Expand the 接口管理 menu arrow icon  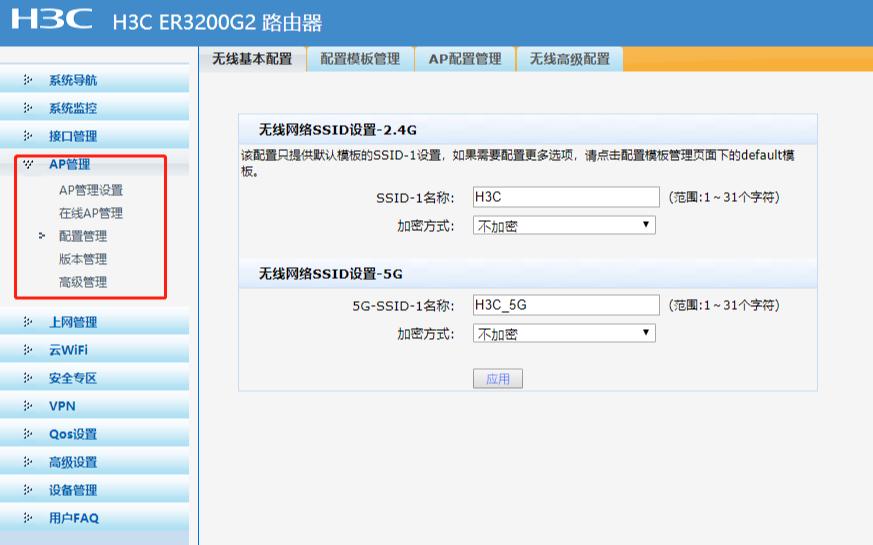click(x=28, y=136)
